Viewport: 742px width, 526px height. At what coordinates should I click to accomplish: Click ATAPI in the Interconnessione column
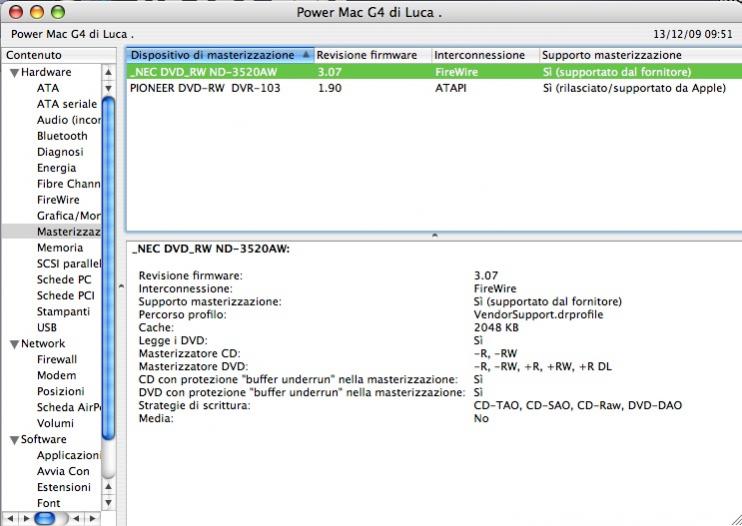[450, 88]
